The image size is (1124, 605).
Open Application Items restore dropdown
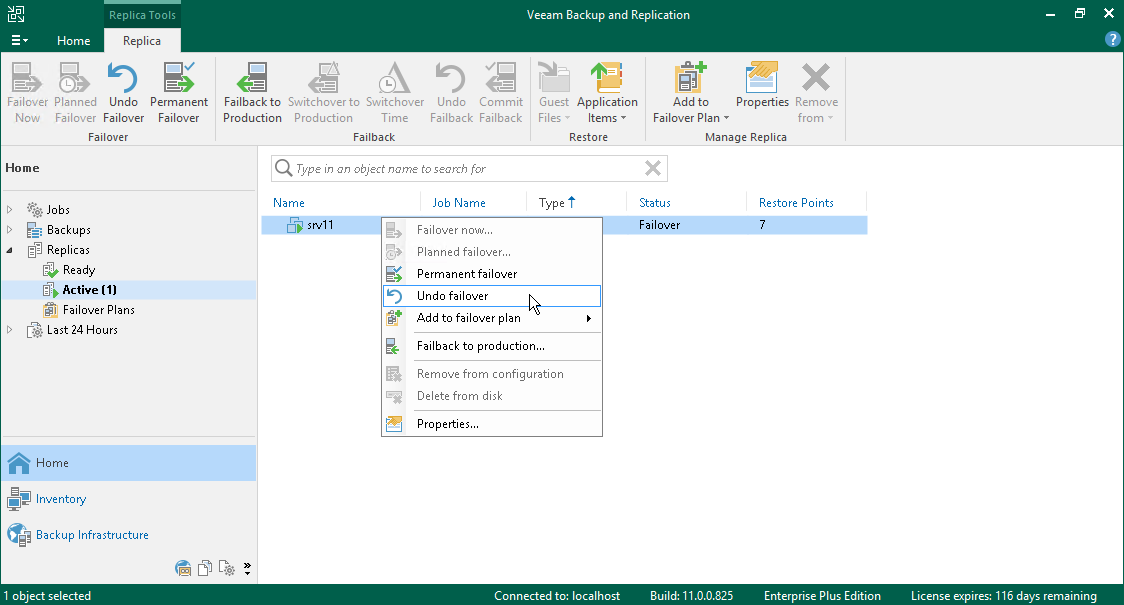[607, 93]
